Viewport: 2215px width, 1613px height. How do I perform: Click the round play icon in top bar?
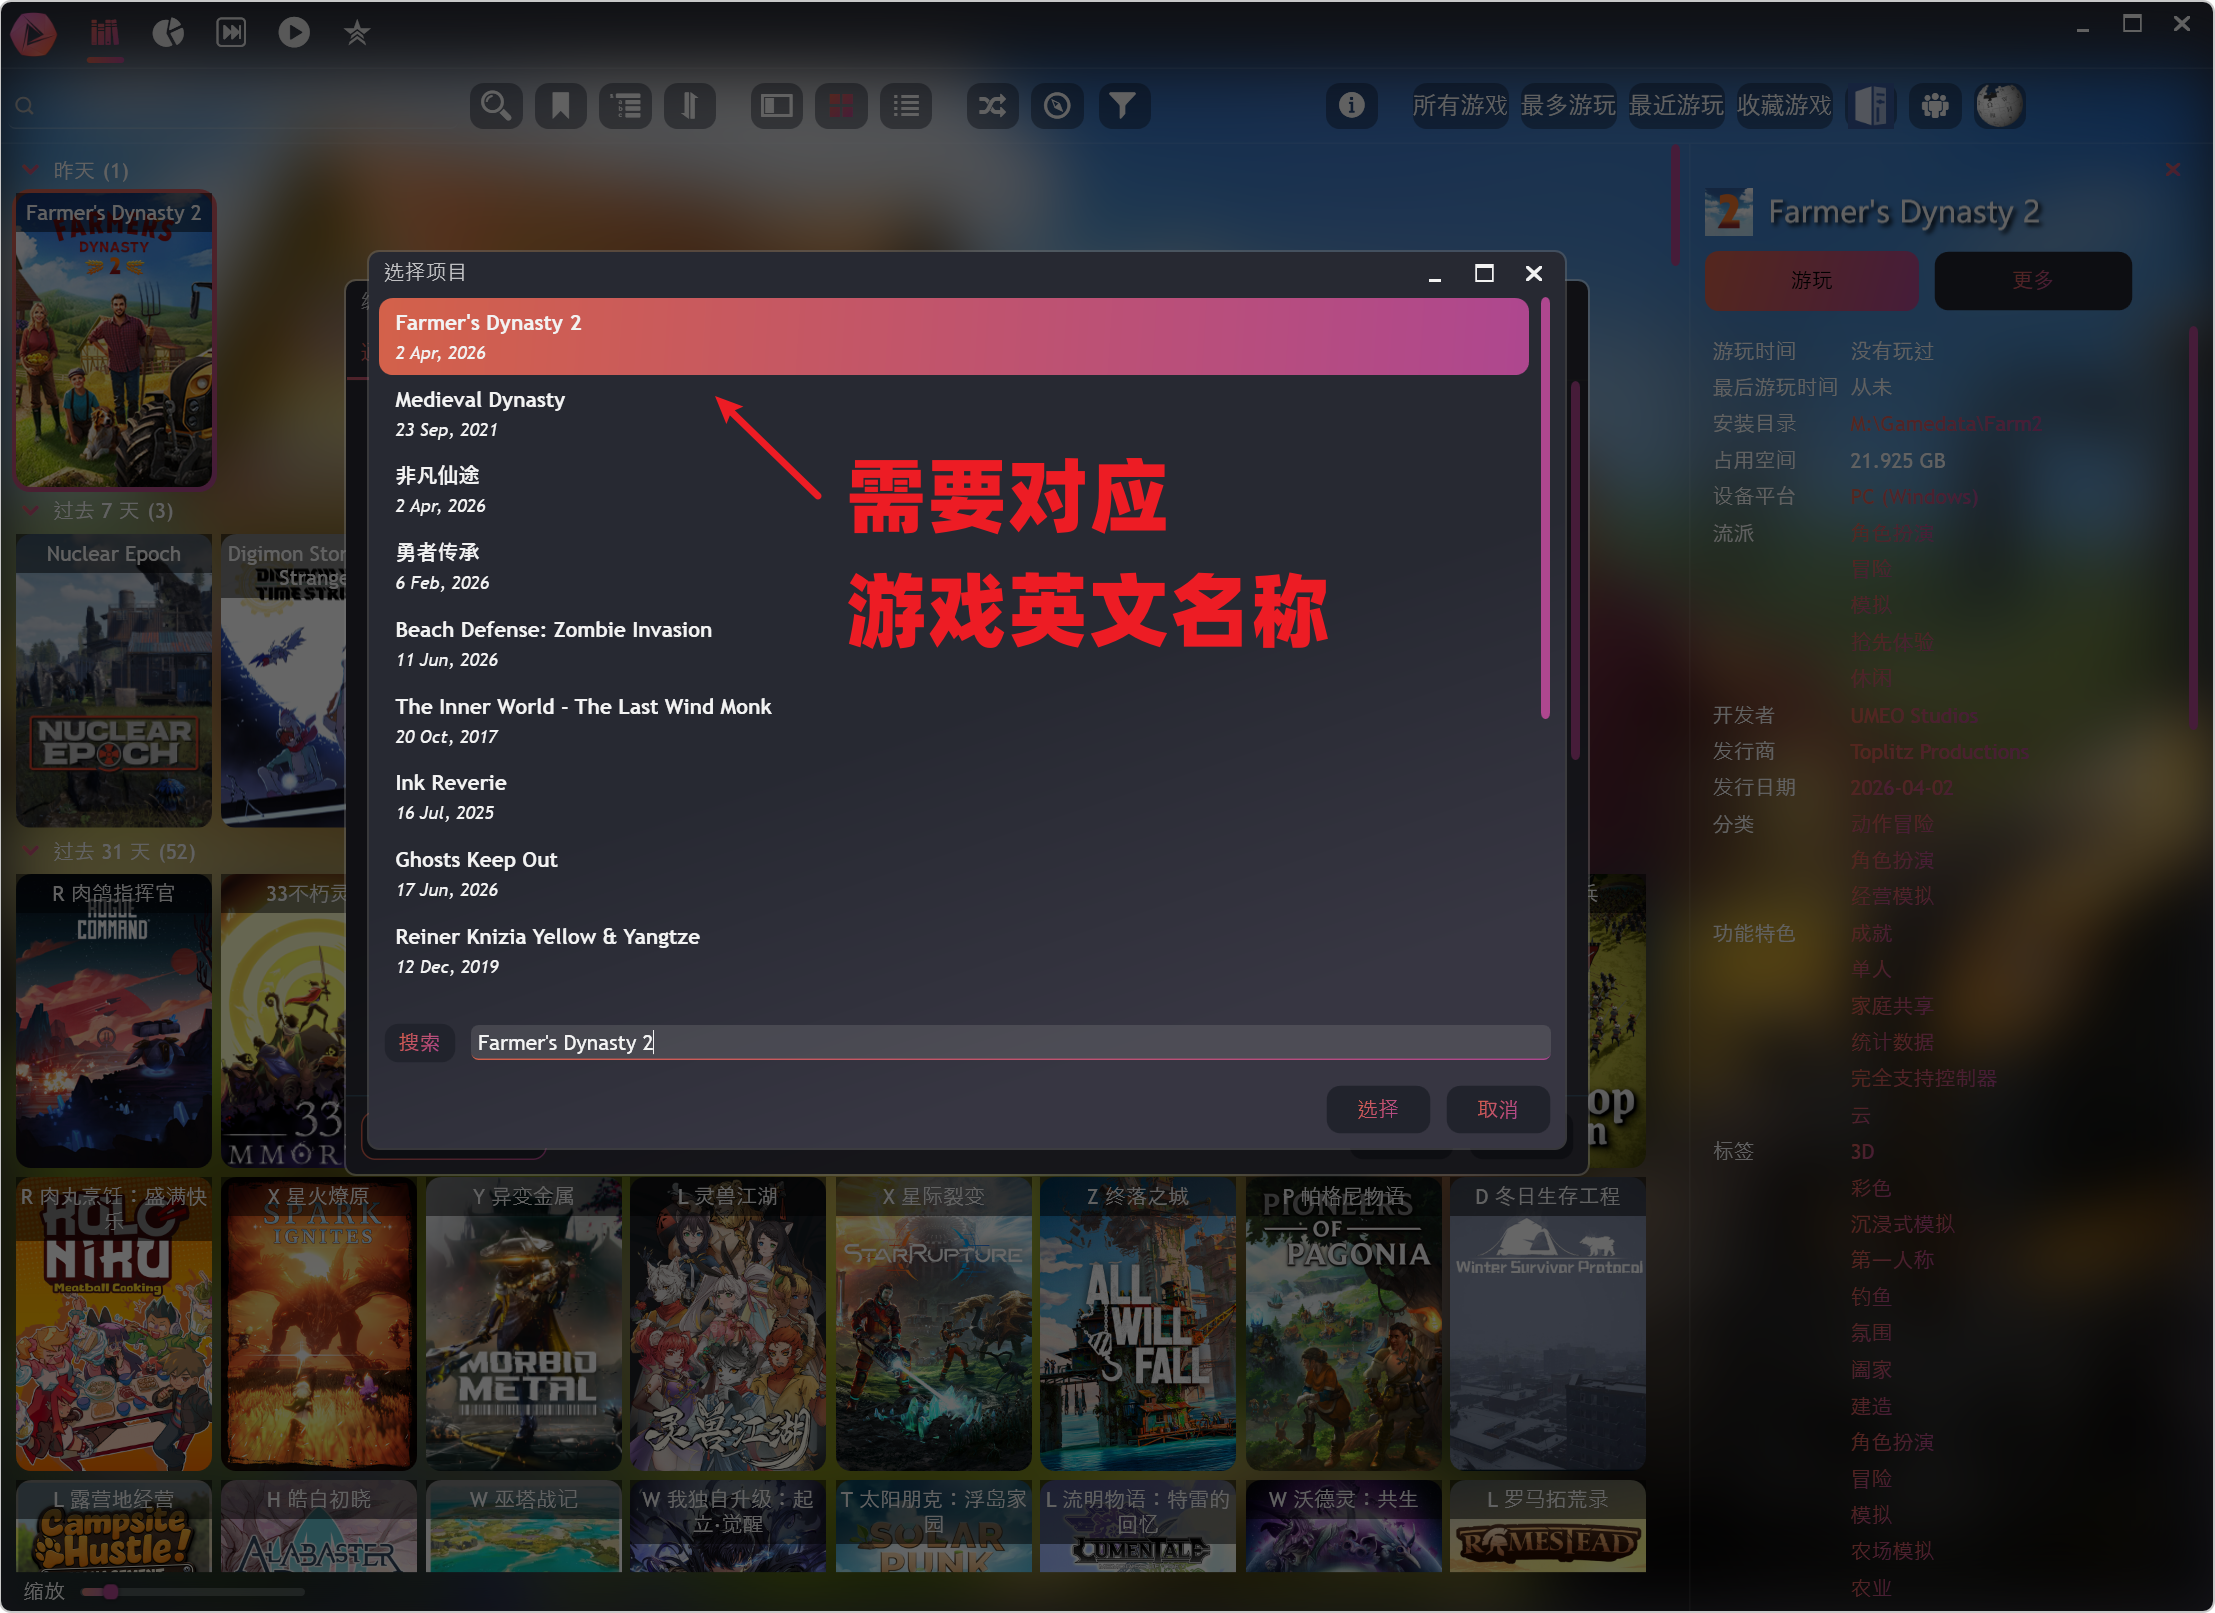coord(294,33)
